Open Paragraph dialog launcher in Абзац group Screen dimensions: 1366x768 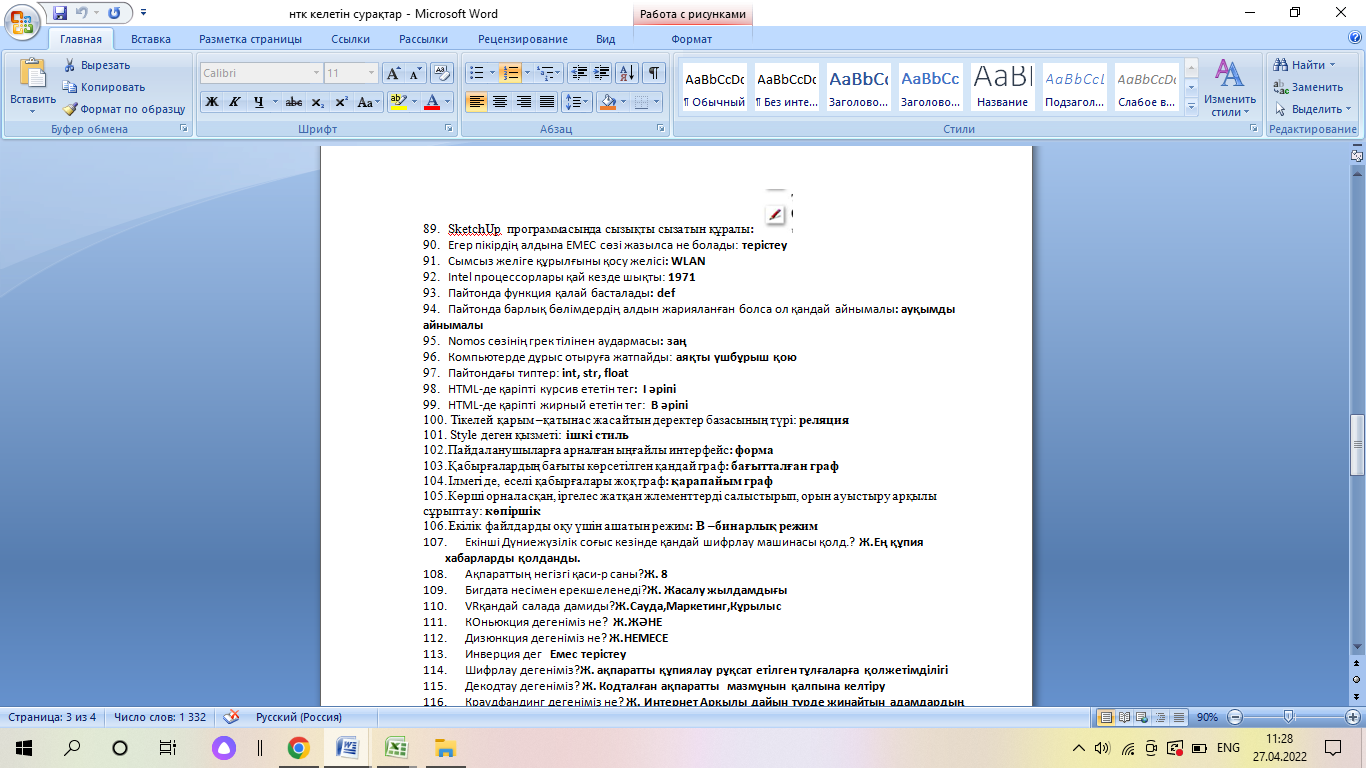click(661, 129)
